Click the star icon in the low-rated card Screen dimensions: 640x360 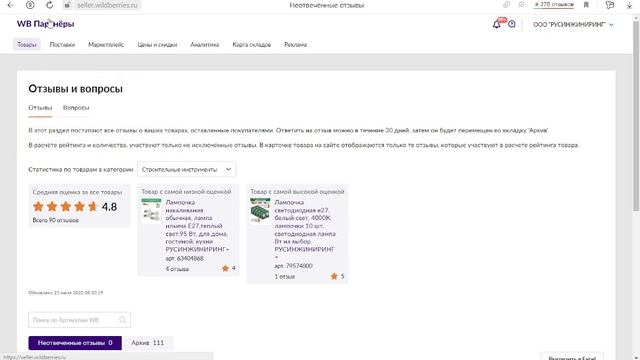225,268
